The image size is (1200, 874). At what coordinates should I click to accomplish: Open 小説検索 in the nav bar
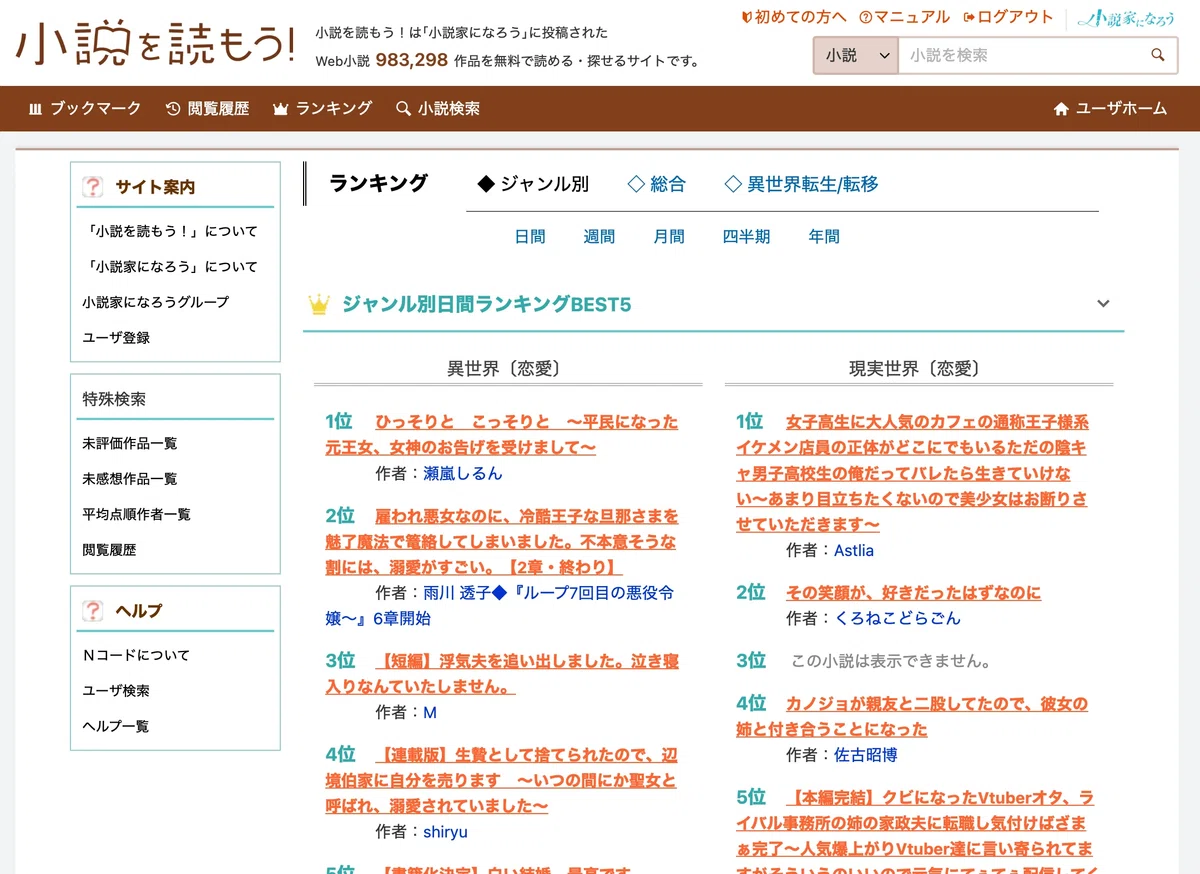(438, 108)
